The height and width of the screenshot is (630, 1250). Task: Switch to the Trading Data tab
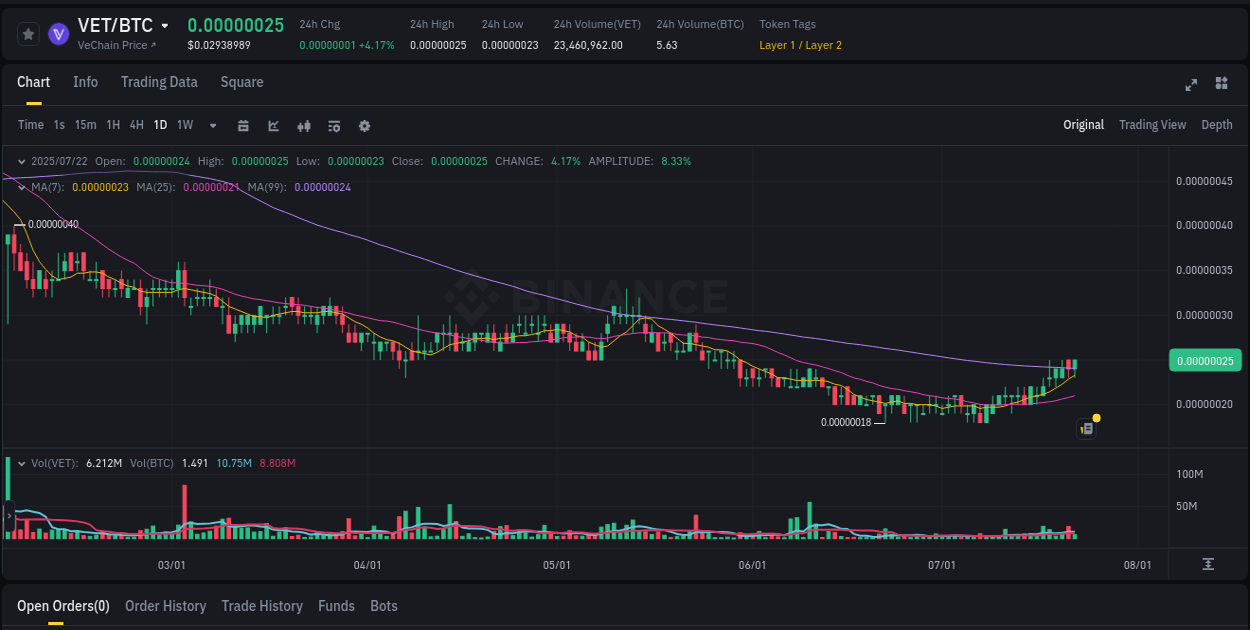coord(159,82)
